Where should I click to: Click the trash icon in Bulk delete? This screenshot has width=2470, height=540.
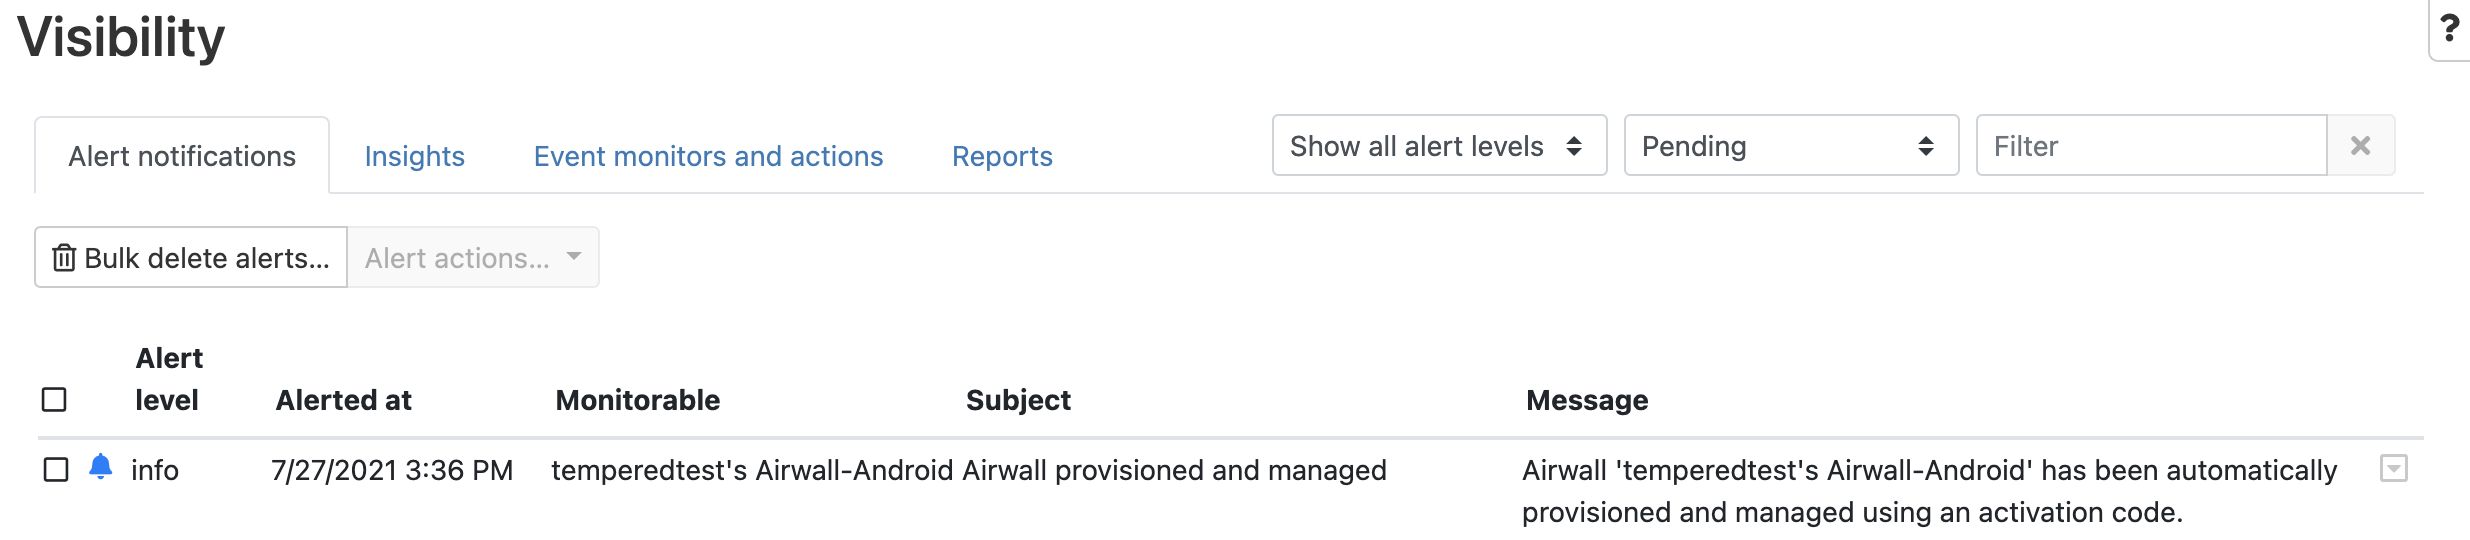[x=64, y=258]
